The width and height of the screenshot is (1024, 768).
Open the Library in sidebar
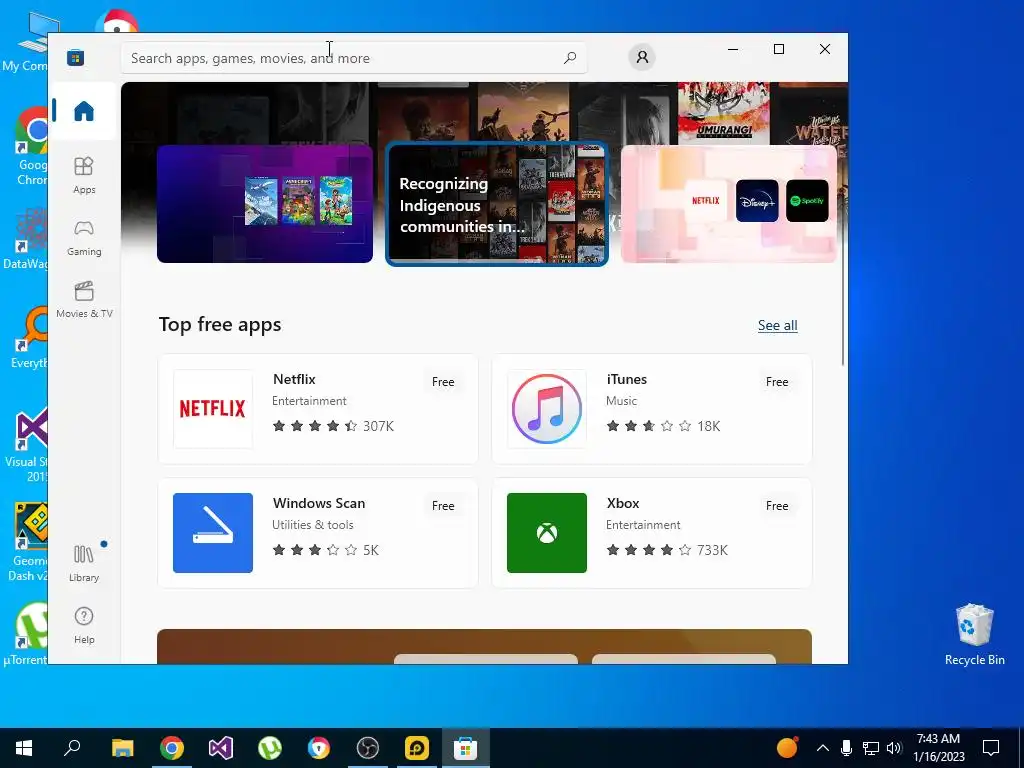tap(84, 563)
